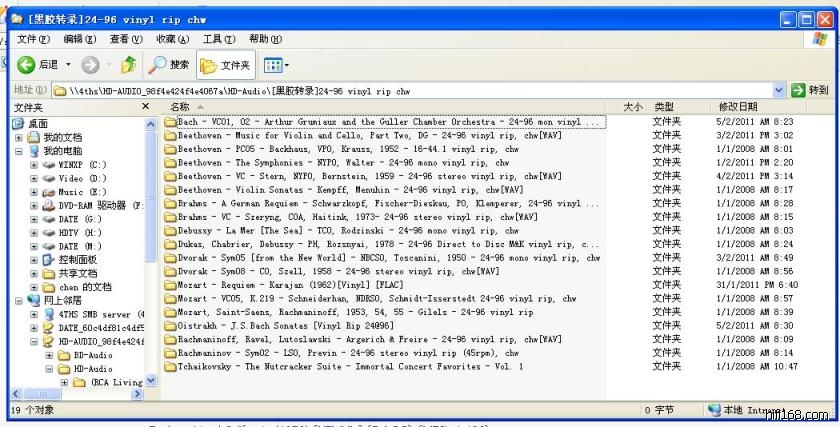Close the Folders side pane with X
The height and width of the screenshot is (427, 840).
pyautogui.click(x=147, y=107)
